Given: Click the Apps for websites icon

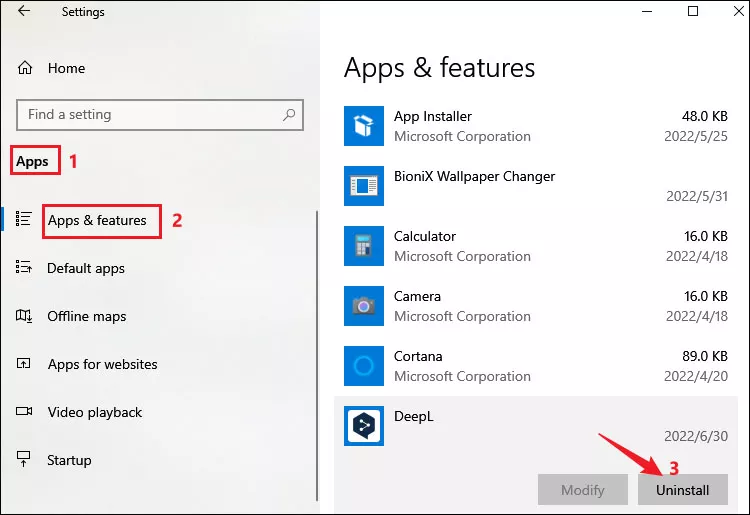Looking at the screenshot, I should [x=23, y=363].
